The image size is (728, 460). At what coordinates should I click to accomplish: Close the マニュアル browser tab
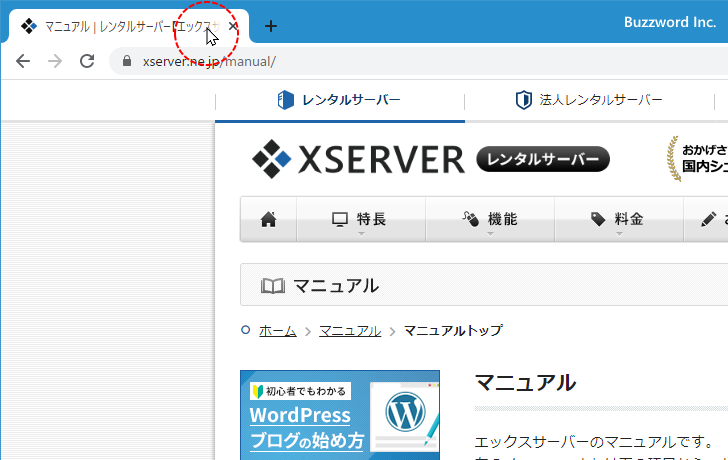point(233,26)
